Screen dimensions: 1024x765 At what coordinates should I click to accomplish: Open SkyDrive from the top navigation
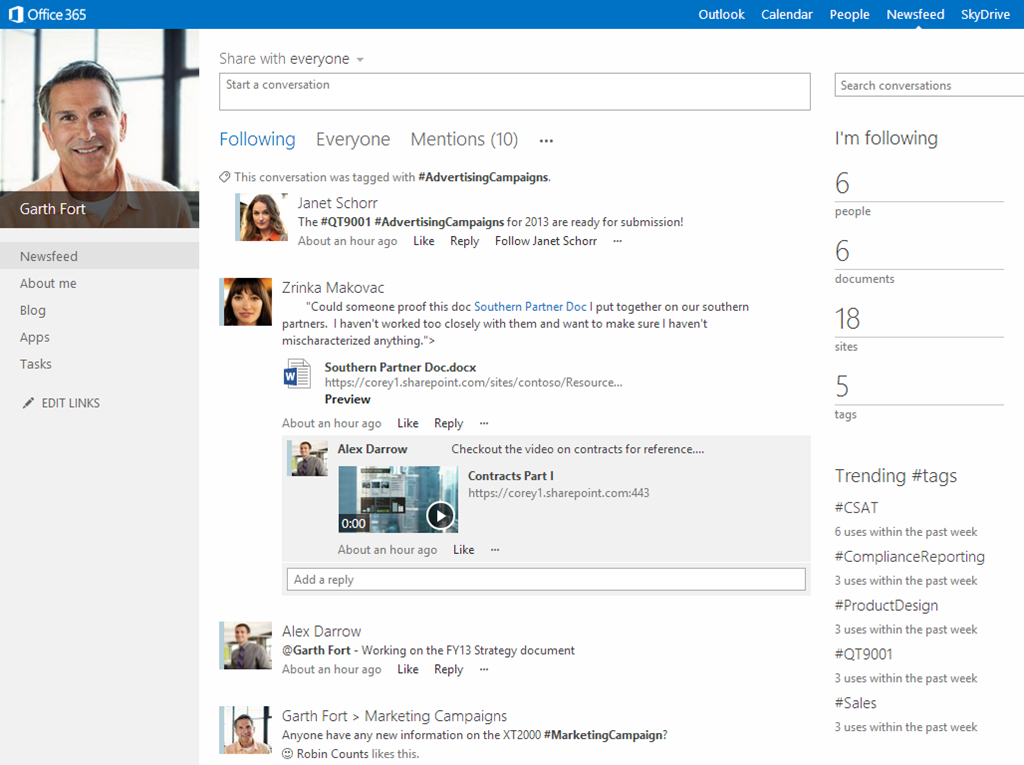pyautogui.click(x=985, y=14)
